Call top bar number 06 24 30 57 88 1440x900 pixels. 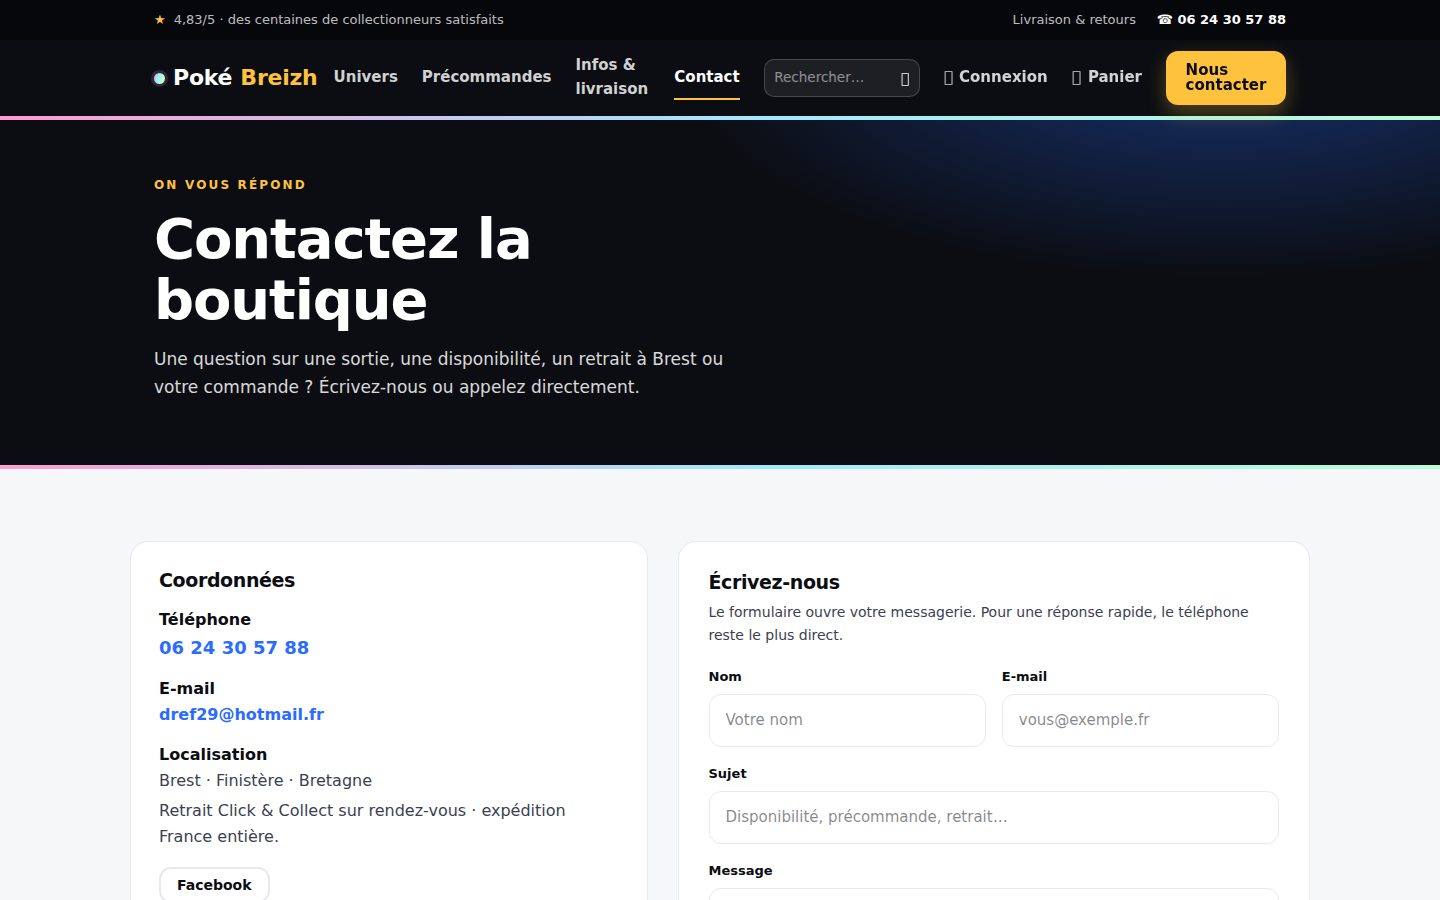[x=1222, y=19]
